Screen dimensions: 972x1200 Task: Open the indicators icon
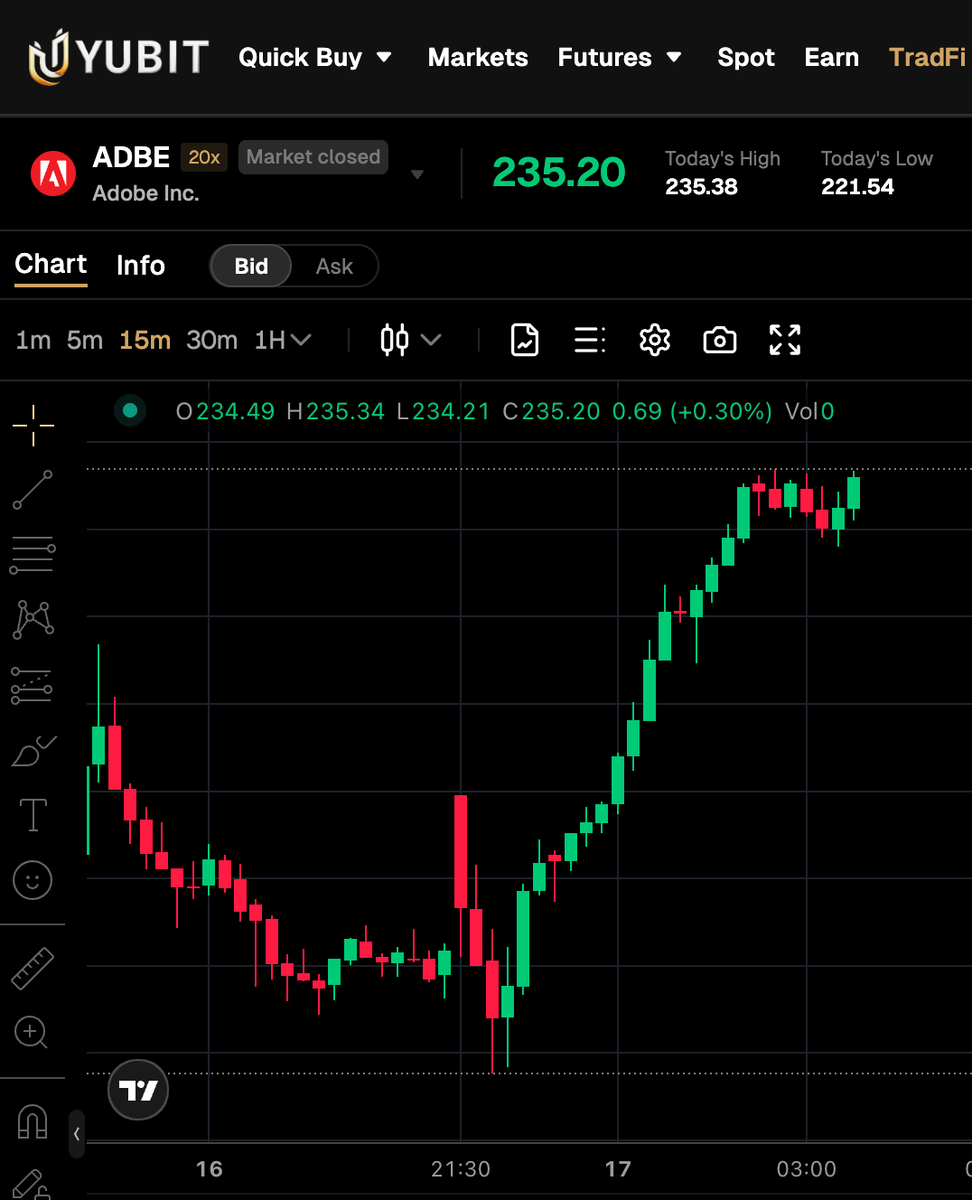pyautogui.click(x=525, y=340)
